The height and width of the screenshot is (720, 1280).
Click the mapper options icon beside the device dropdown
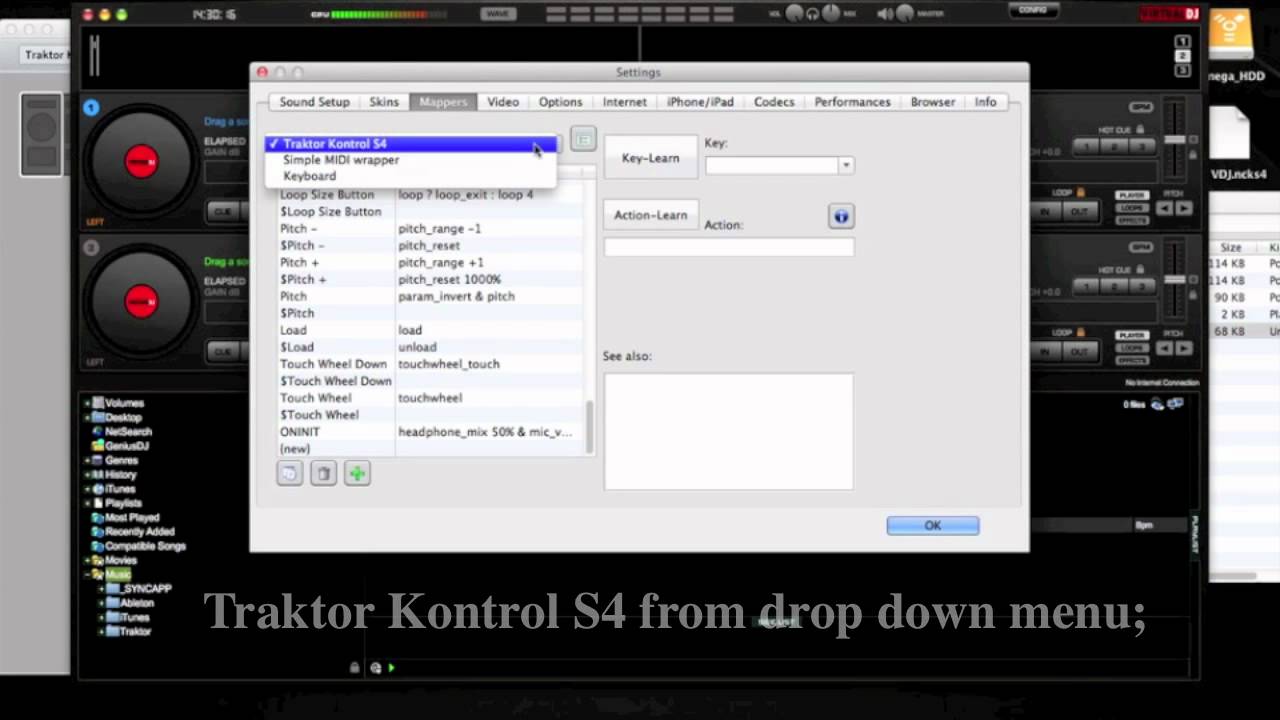pyautogui.click(x=583, y=139)
